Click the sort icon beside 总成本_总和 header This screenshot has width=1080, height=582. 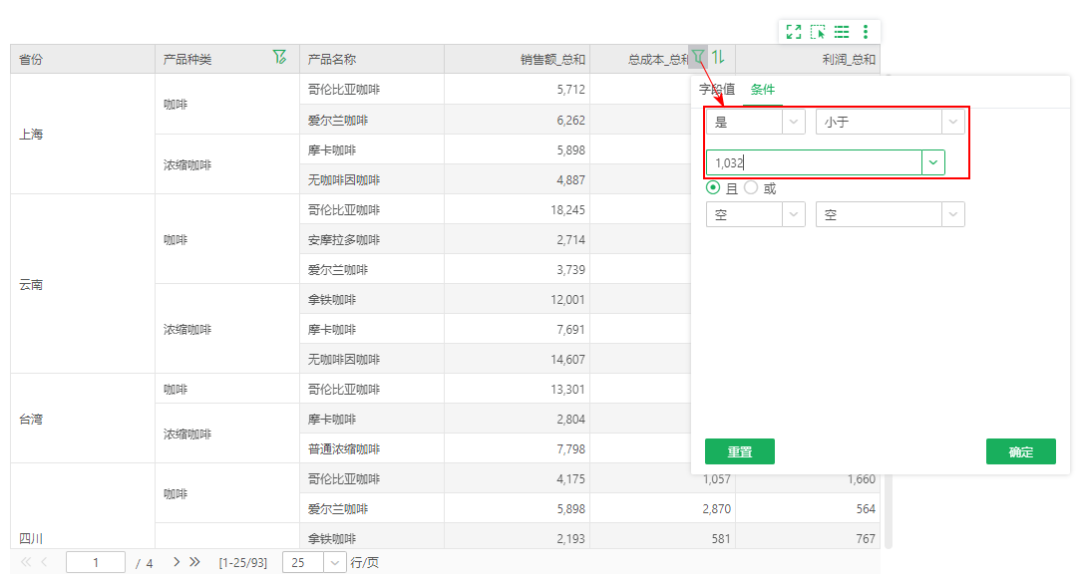(x=718, y=58)
